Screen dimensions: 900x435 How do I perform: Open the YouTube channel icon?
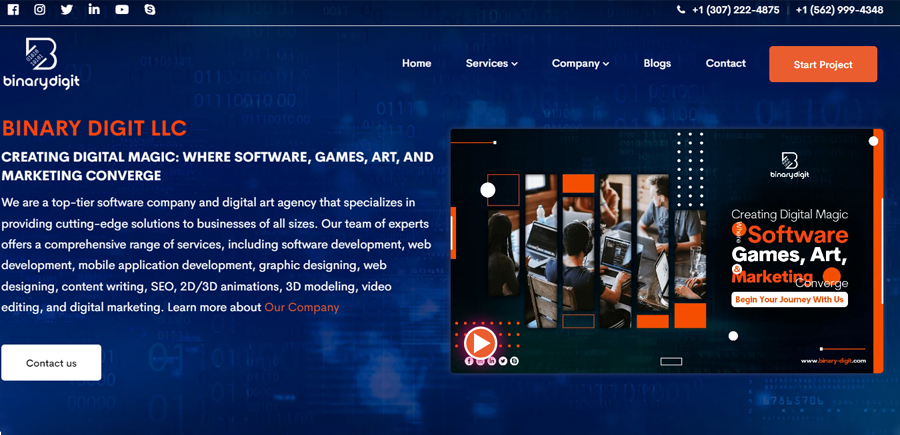click(x=122, y=10)
